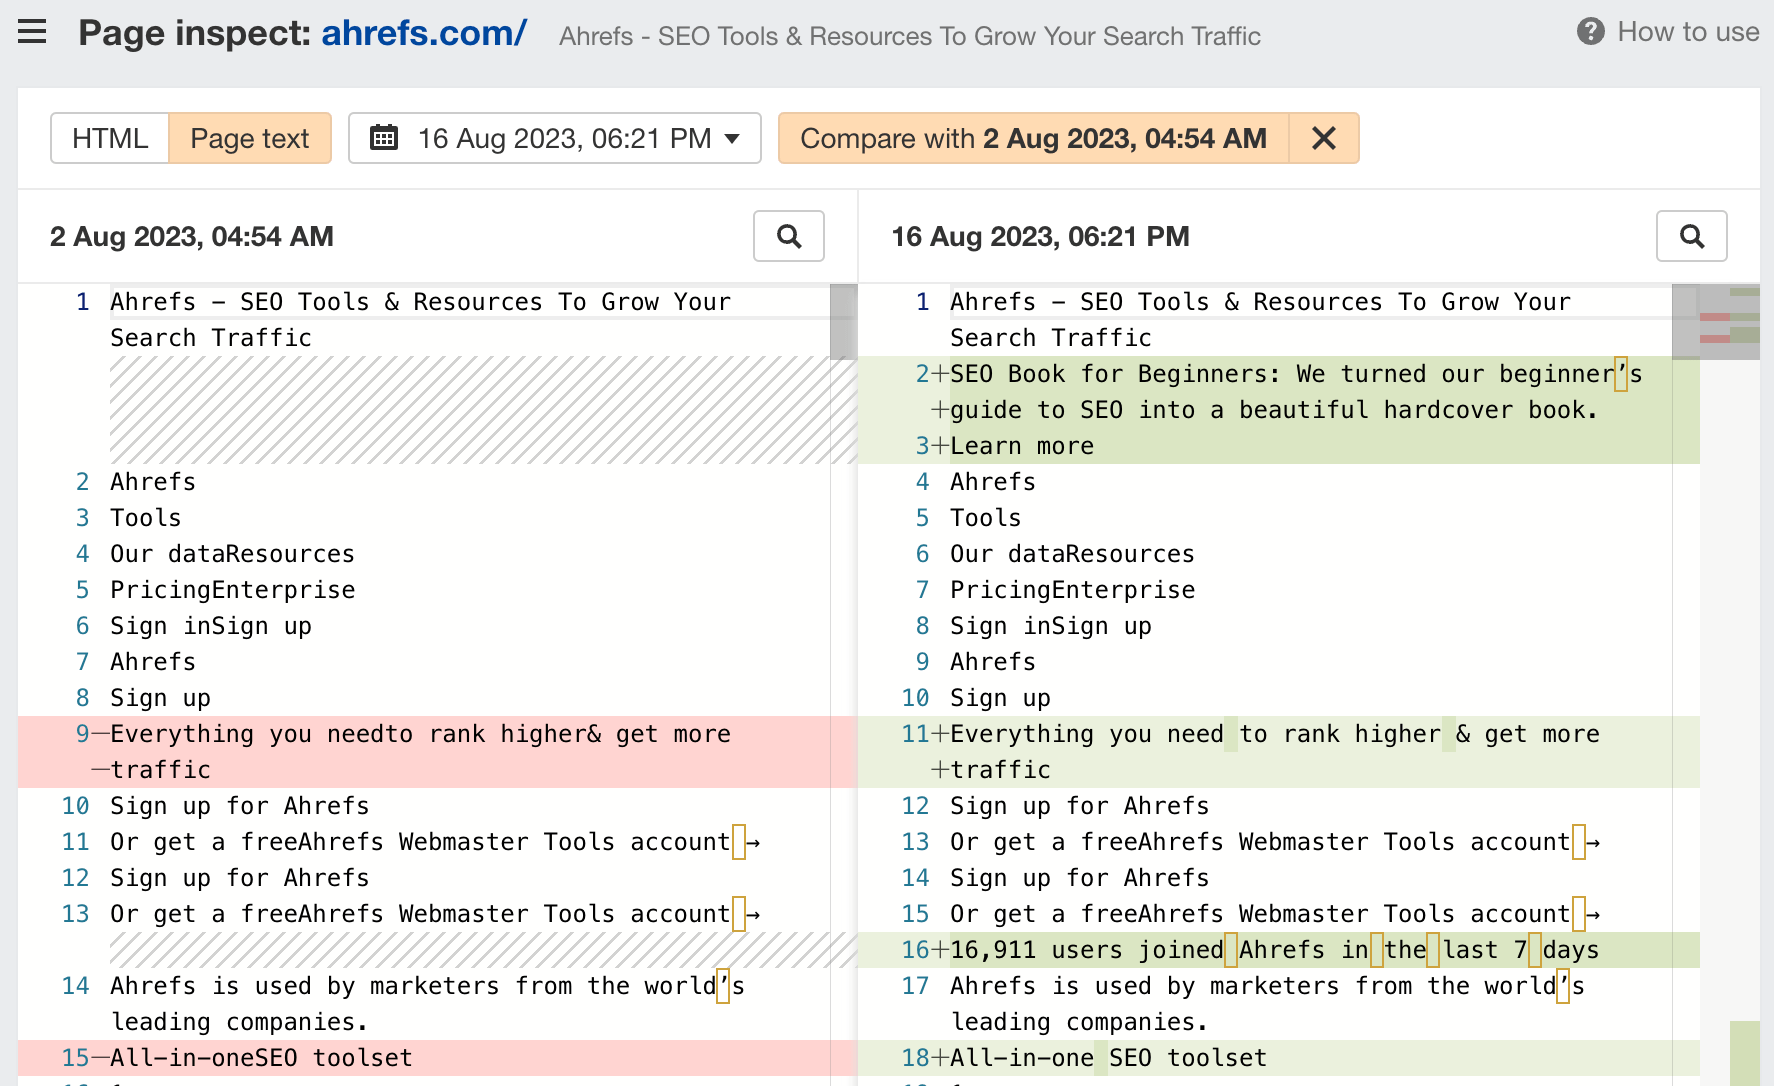The height and width of the screenshot is (1086, 1774).
Task: Click the How to use help icon
Action: tap(1590, 32)
